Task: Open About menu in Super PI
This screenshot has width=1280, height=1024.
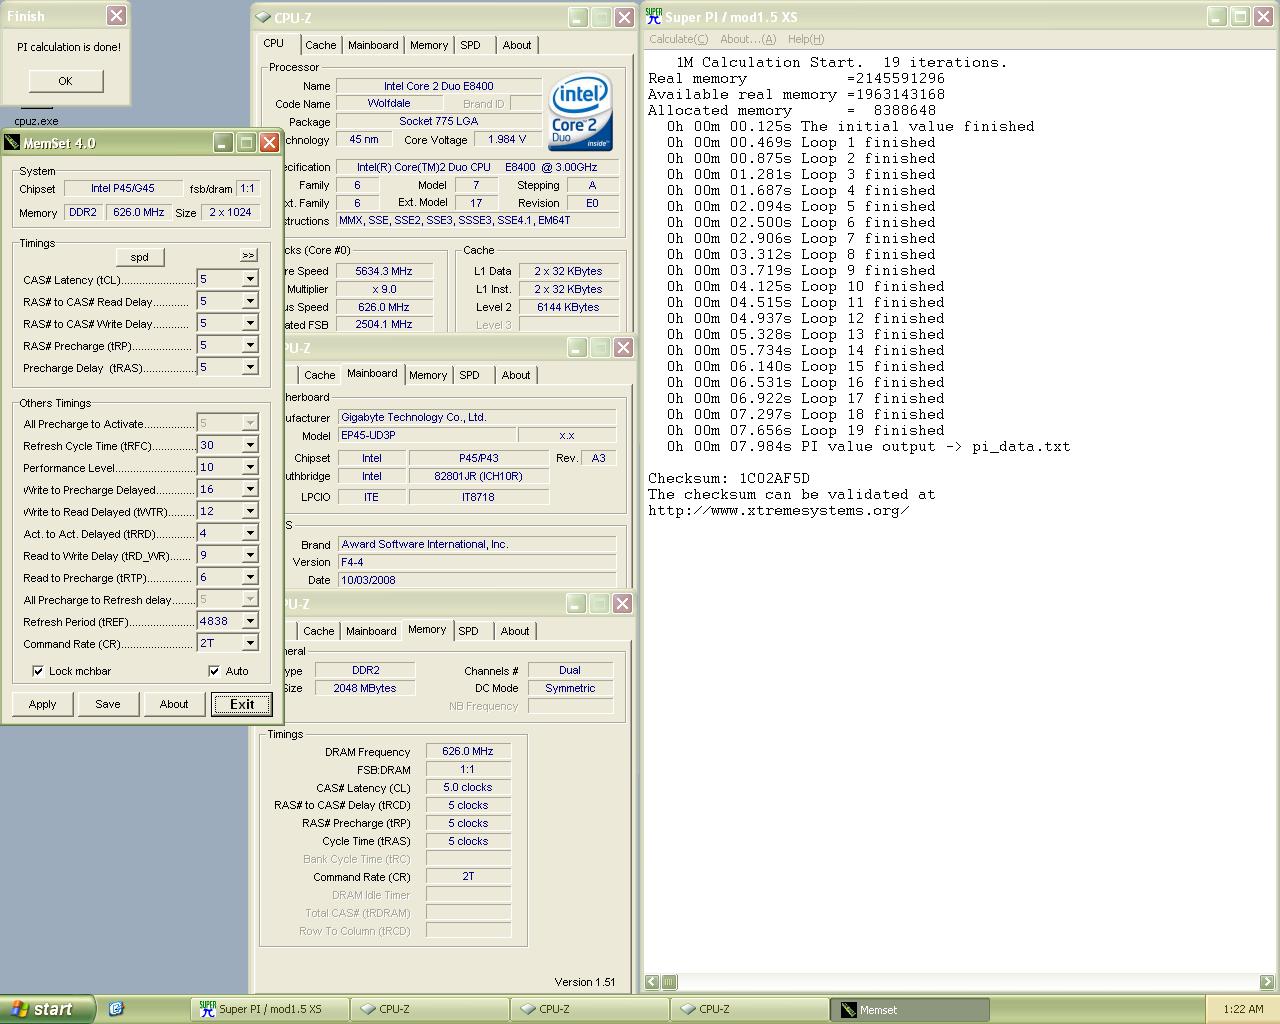Action: (748, 39)
